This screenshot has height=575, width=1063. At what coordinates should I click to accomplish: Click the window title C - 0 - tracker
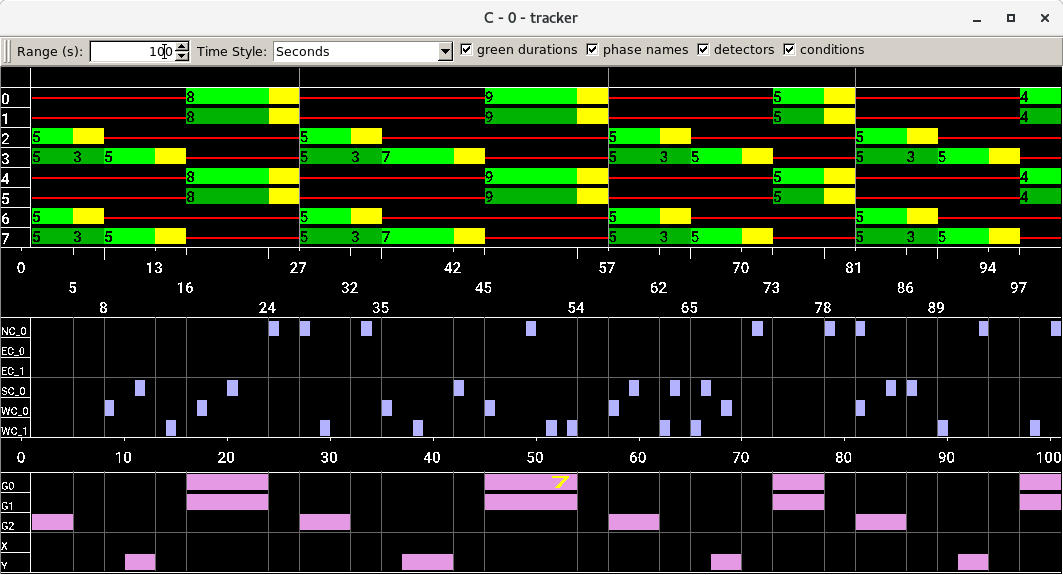point(531,18)
